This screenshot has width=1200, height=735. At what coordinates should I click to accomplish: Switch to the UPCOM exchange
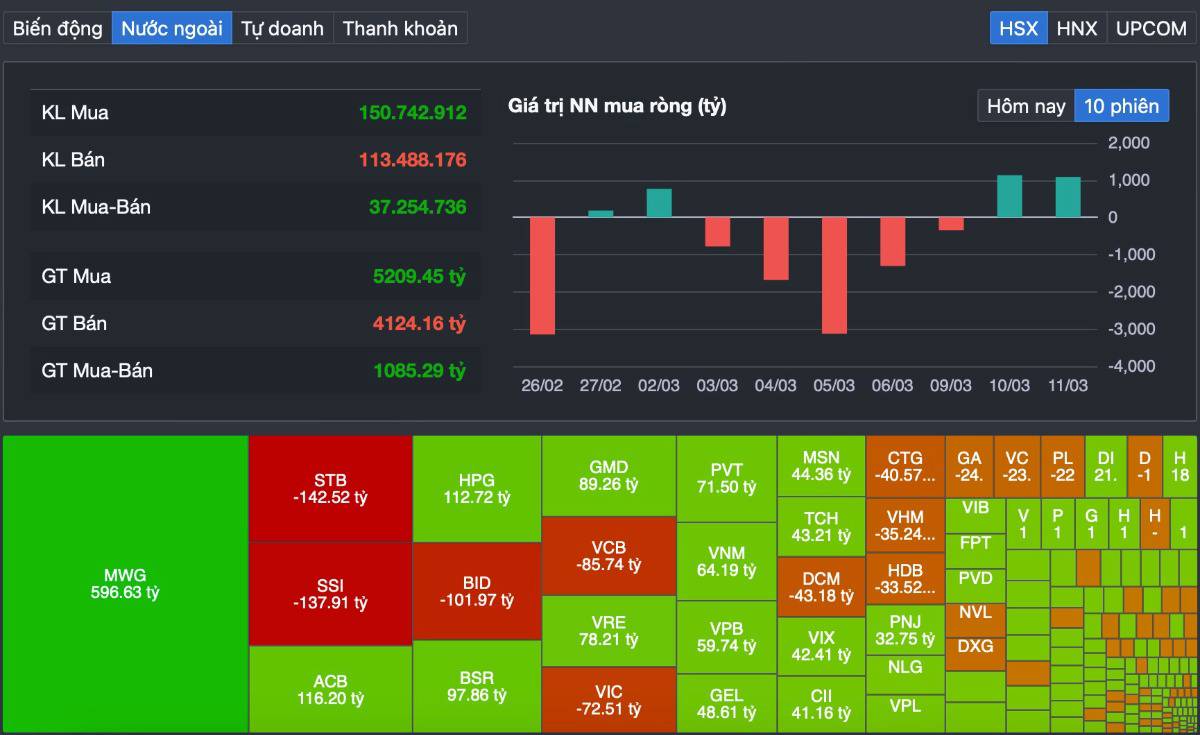click(1151, 28)
